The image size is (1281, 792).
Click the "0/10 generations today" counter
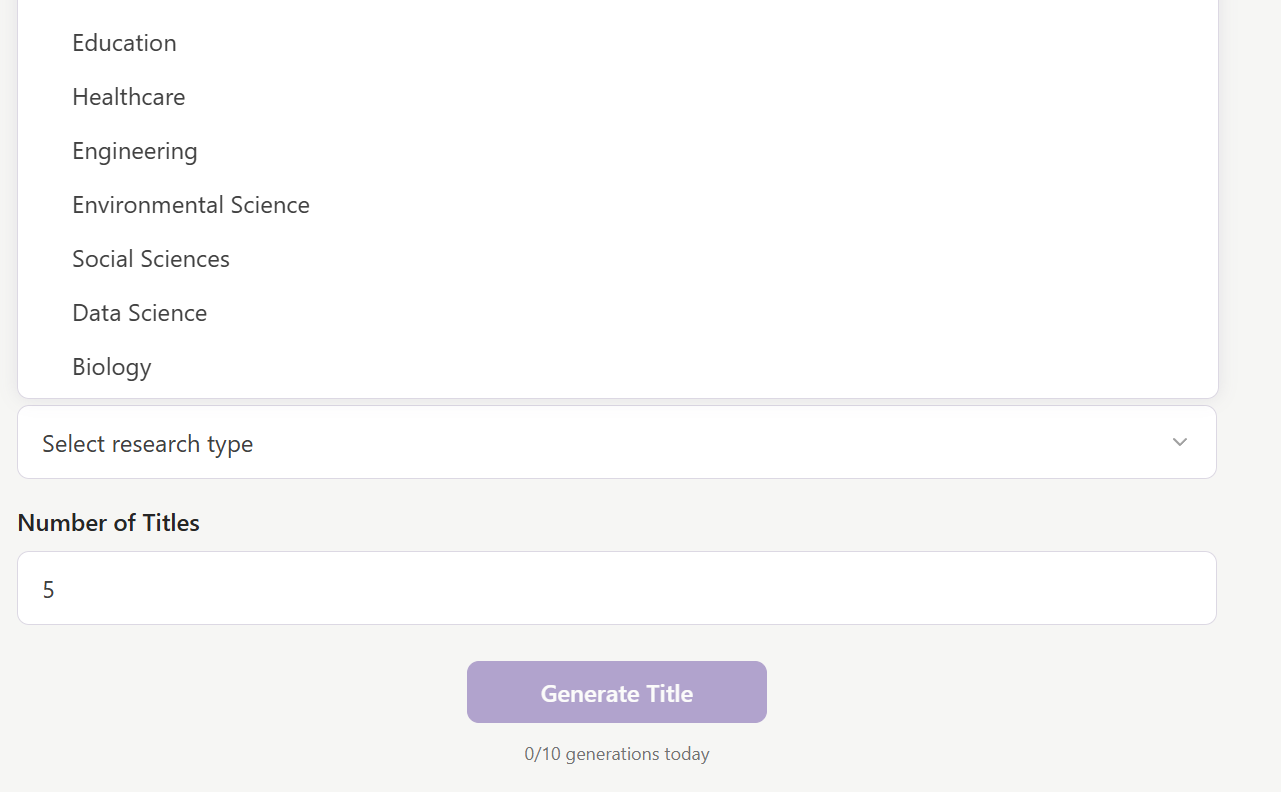tap(616, 753)
